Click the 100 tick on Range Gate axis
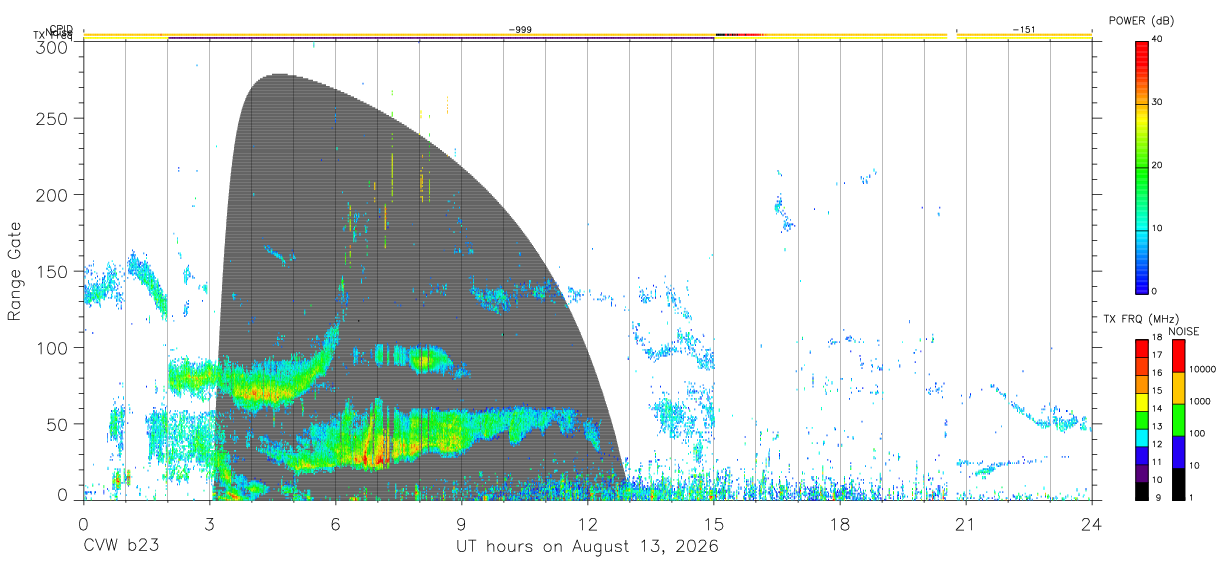1228x567 pixels. [50, 348]
